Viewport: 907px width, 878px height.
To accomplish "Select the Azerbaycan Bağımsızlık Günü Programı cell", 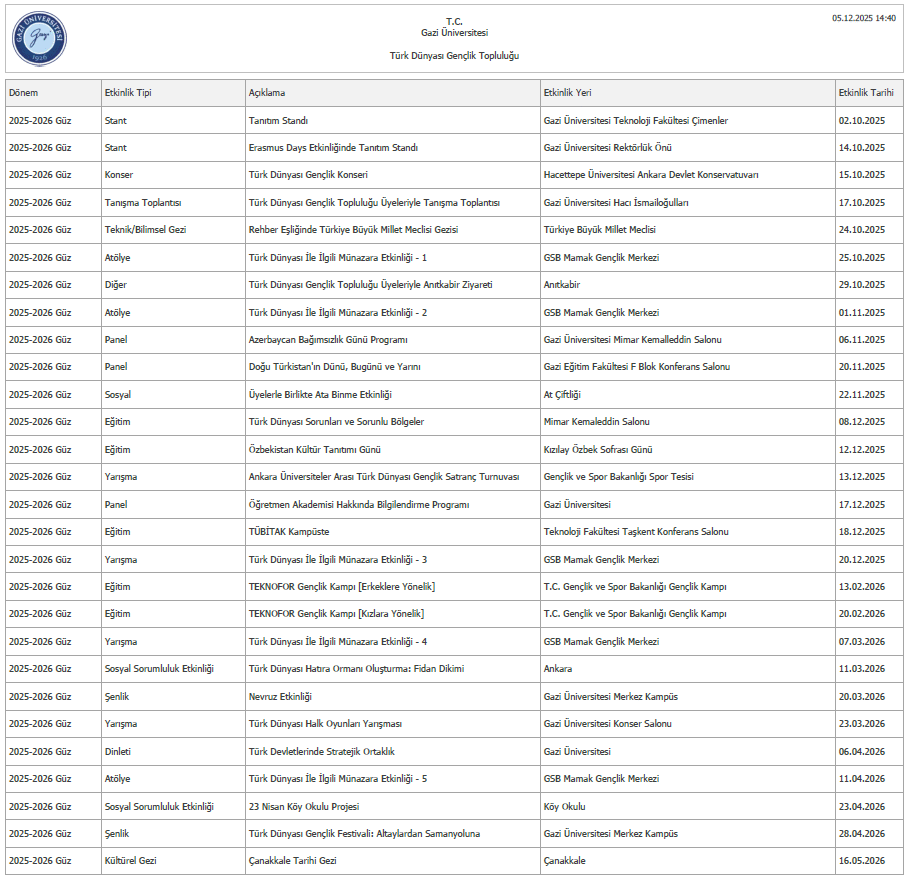I will (328, 340).
